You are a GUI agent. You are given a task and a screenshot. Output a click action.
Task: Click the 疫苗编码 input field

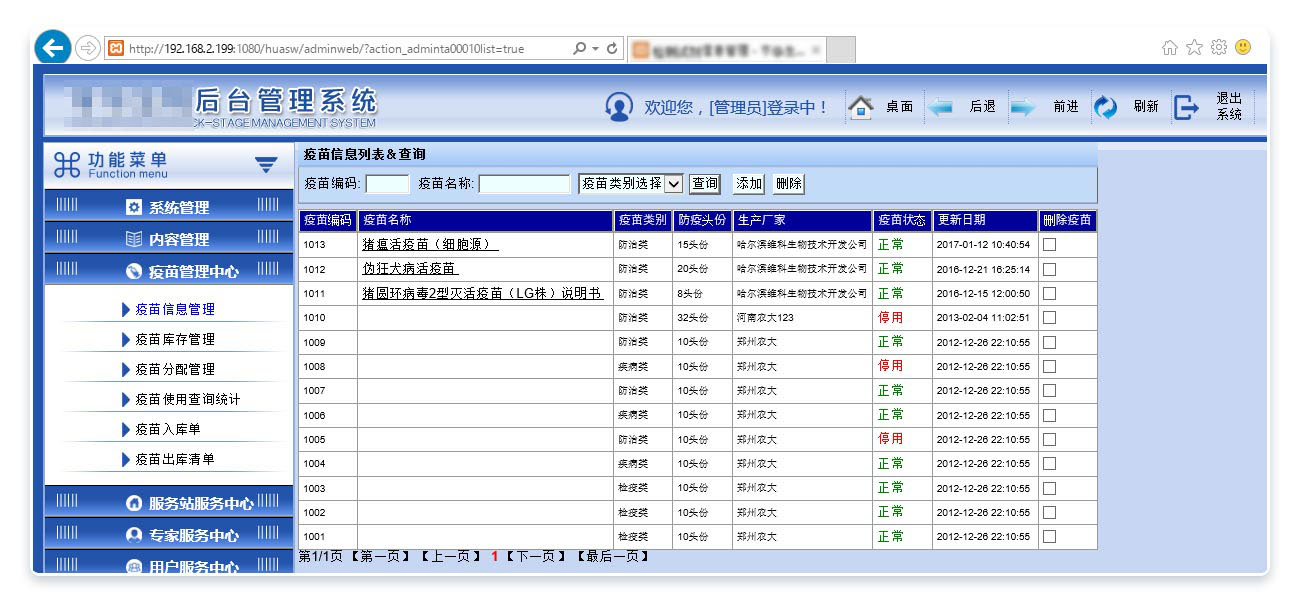pyautogui.click(x=388, y=184)
